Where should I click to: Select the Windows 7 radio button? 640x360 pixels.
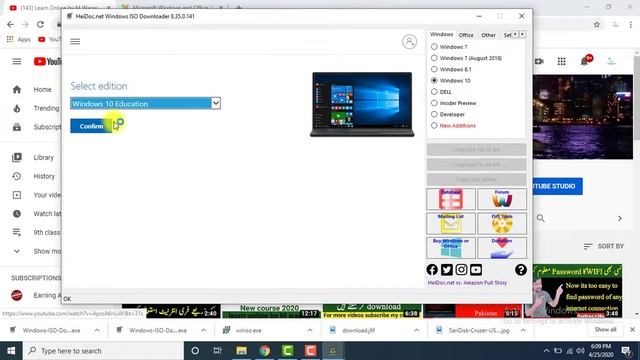coord(434,47)
